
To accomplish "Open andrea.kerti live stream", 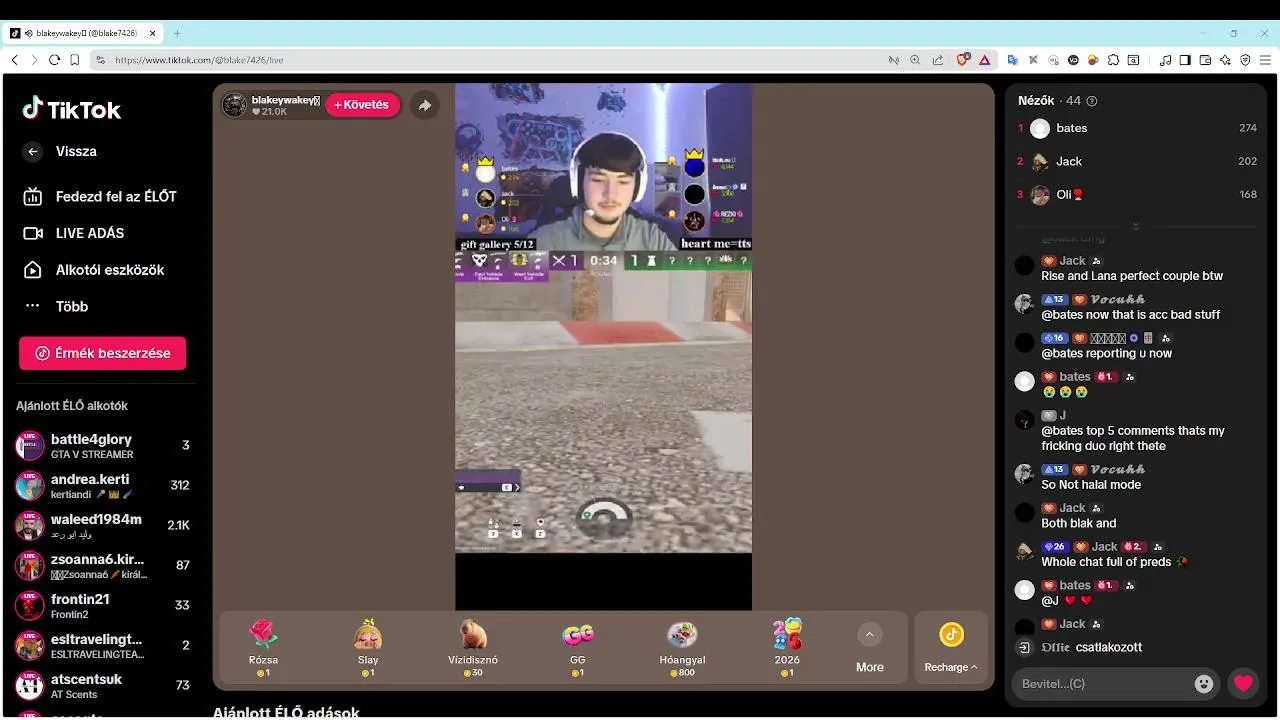I will pos(102,485).
